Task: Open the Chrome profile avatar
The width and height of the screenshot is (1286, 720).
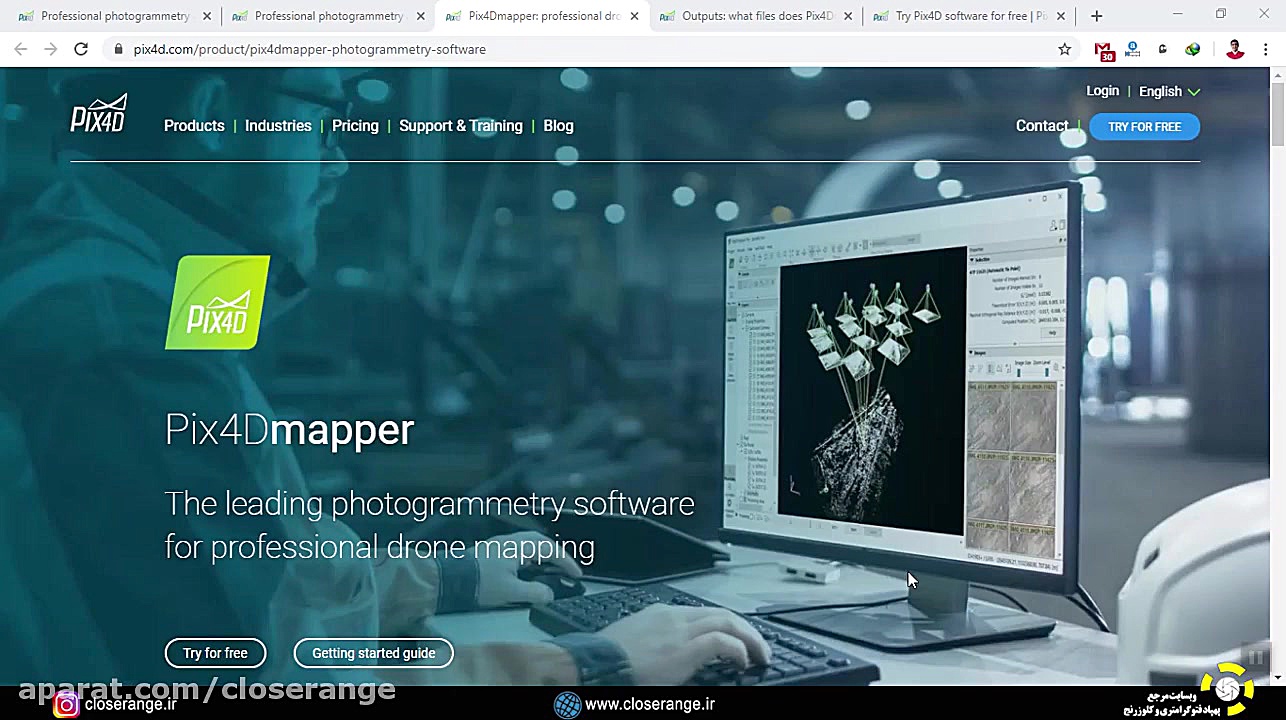Action: (1235, 49)
